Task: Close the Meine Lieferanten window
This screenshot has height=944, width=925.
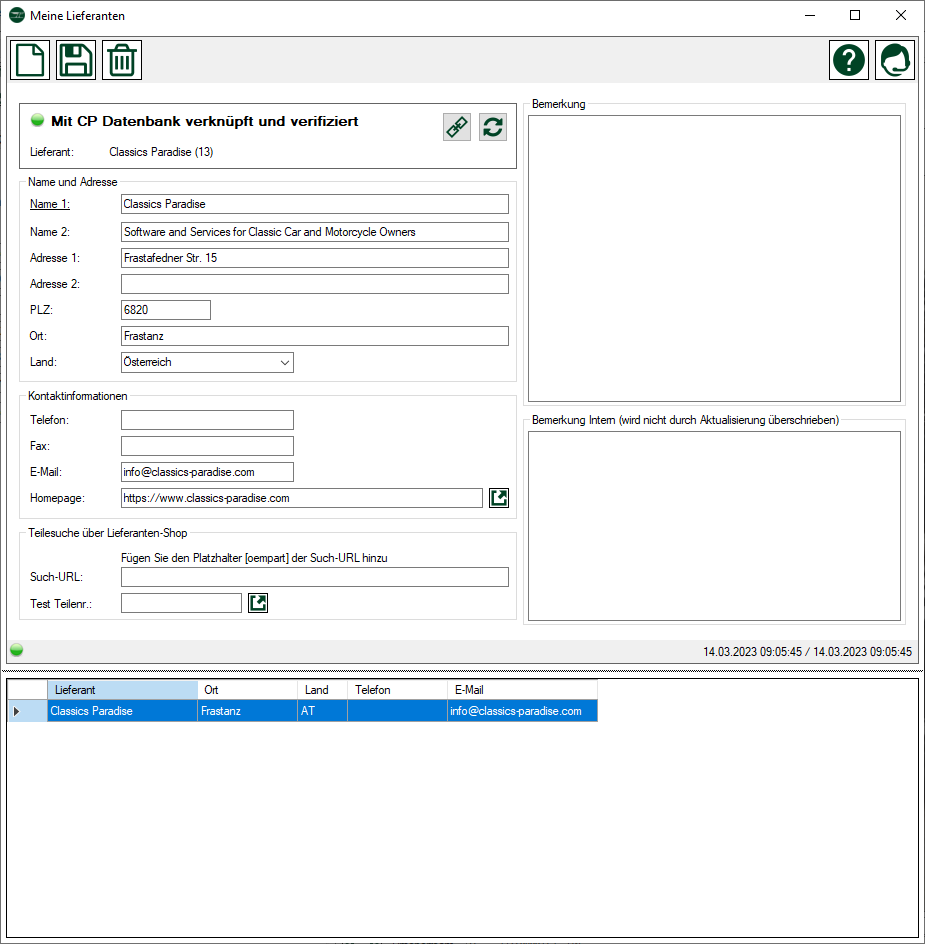Action: coord(900,15)
